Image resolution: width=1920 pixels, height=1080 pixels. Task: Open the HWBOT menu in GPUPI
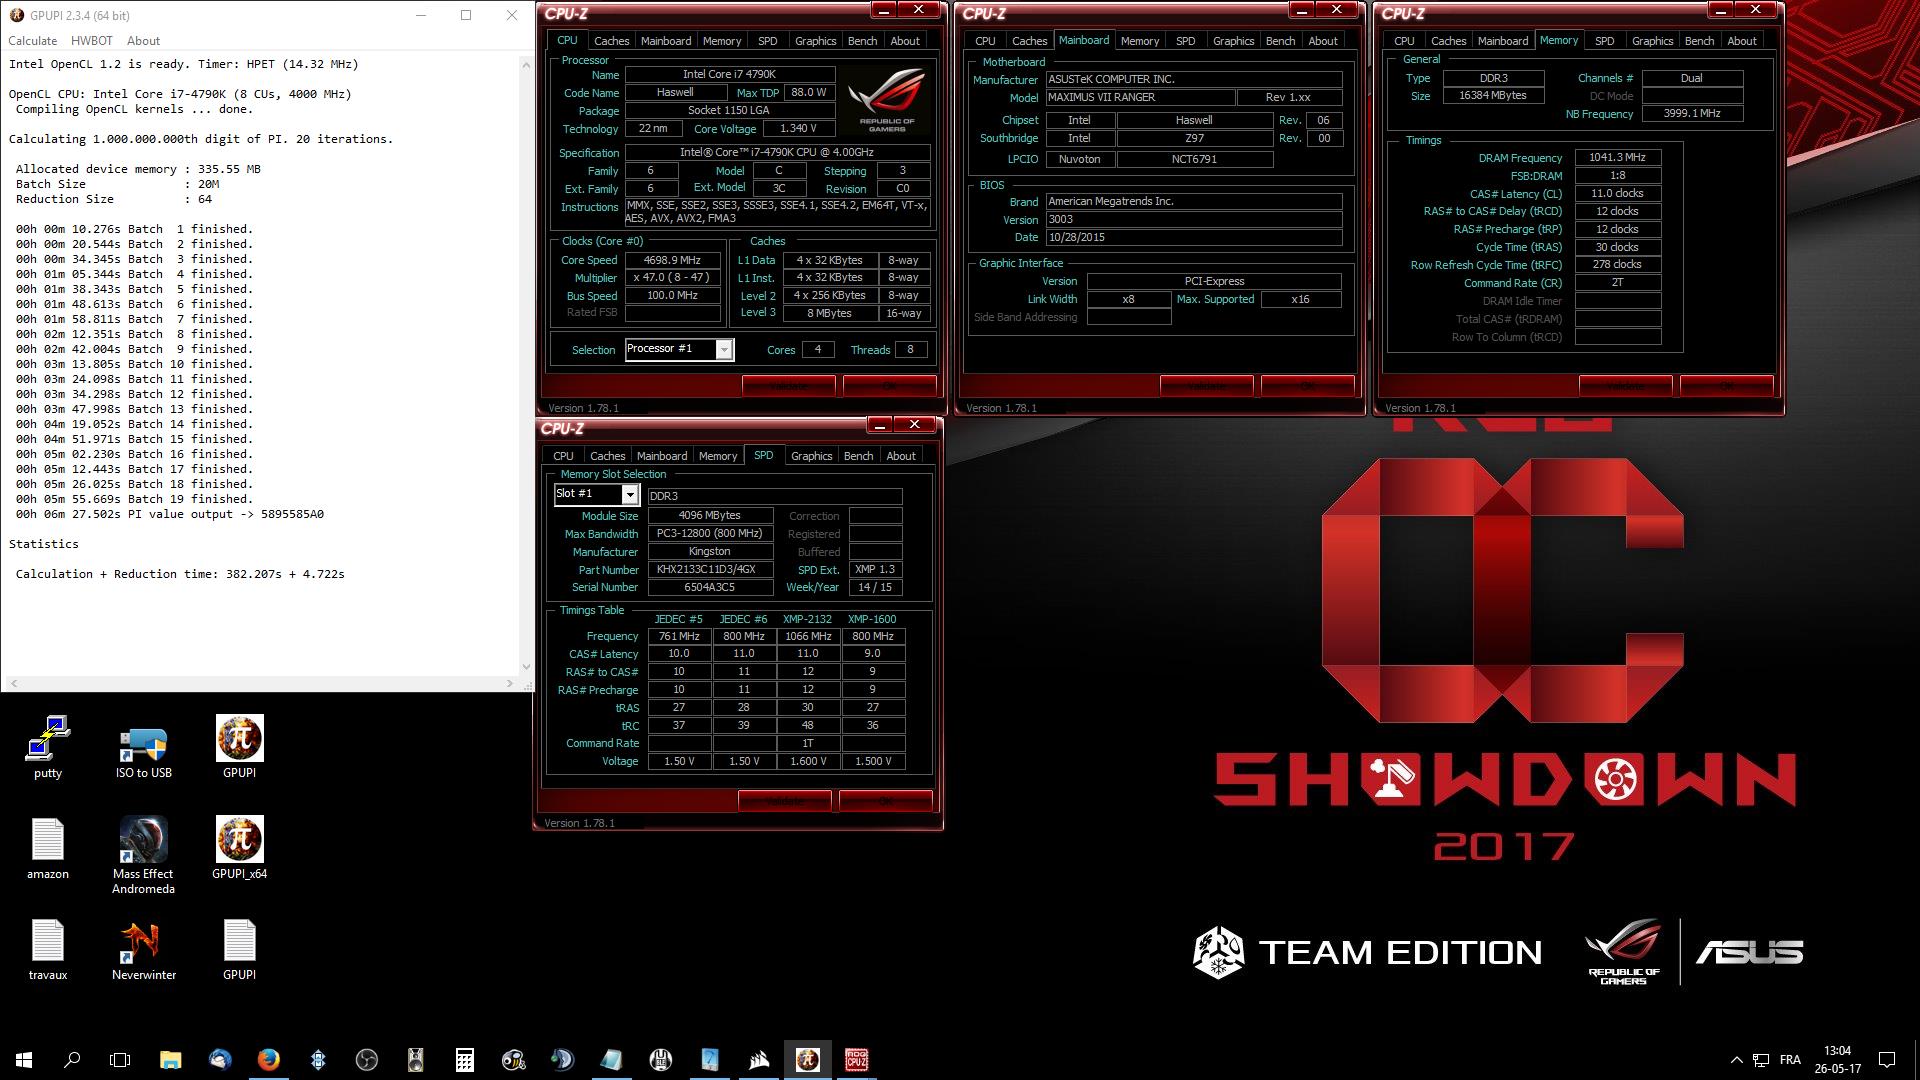coord(92,41)
